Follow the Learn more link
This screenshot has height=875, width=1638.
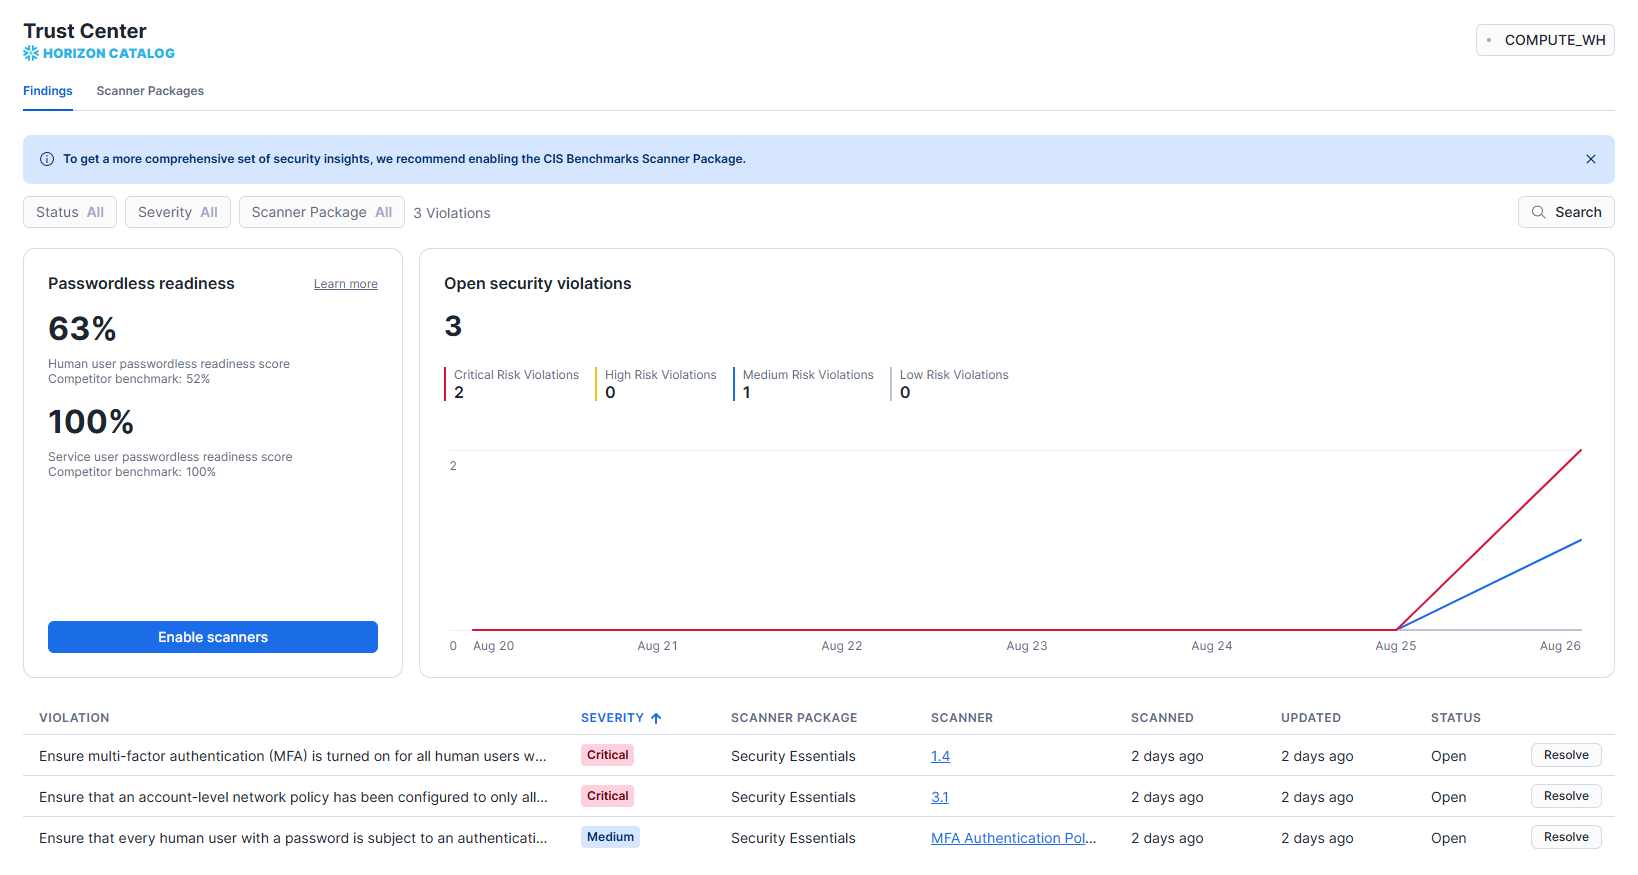click(345, 284)
